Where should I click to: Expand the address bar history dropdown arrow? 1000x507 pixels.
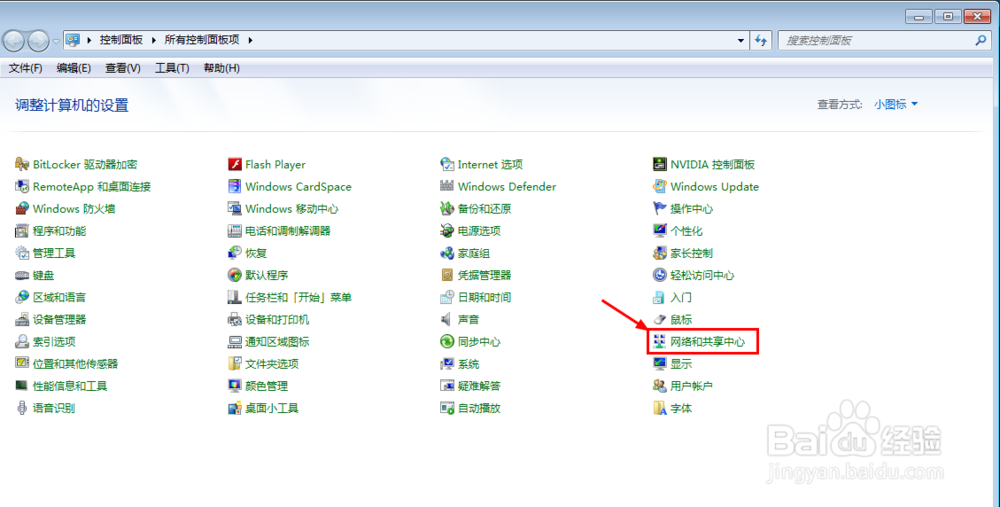[740, 40]
